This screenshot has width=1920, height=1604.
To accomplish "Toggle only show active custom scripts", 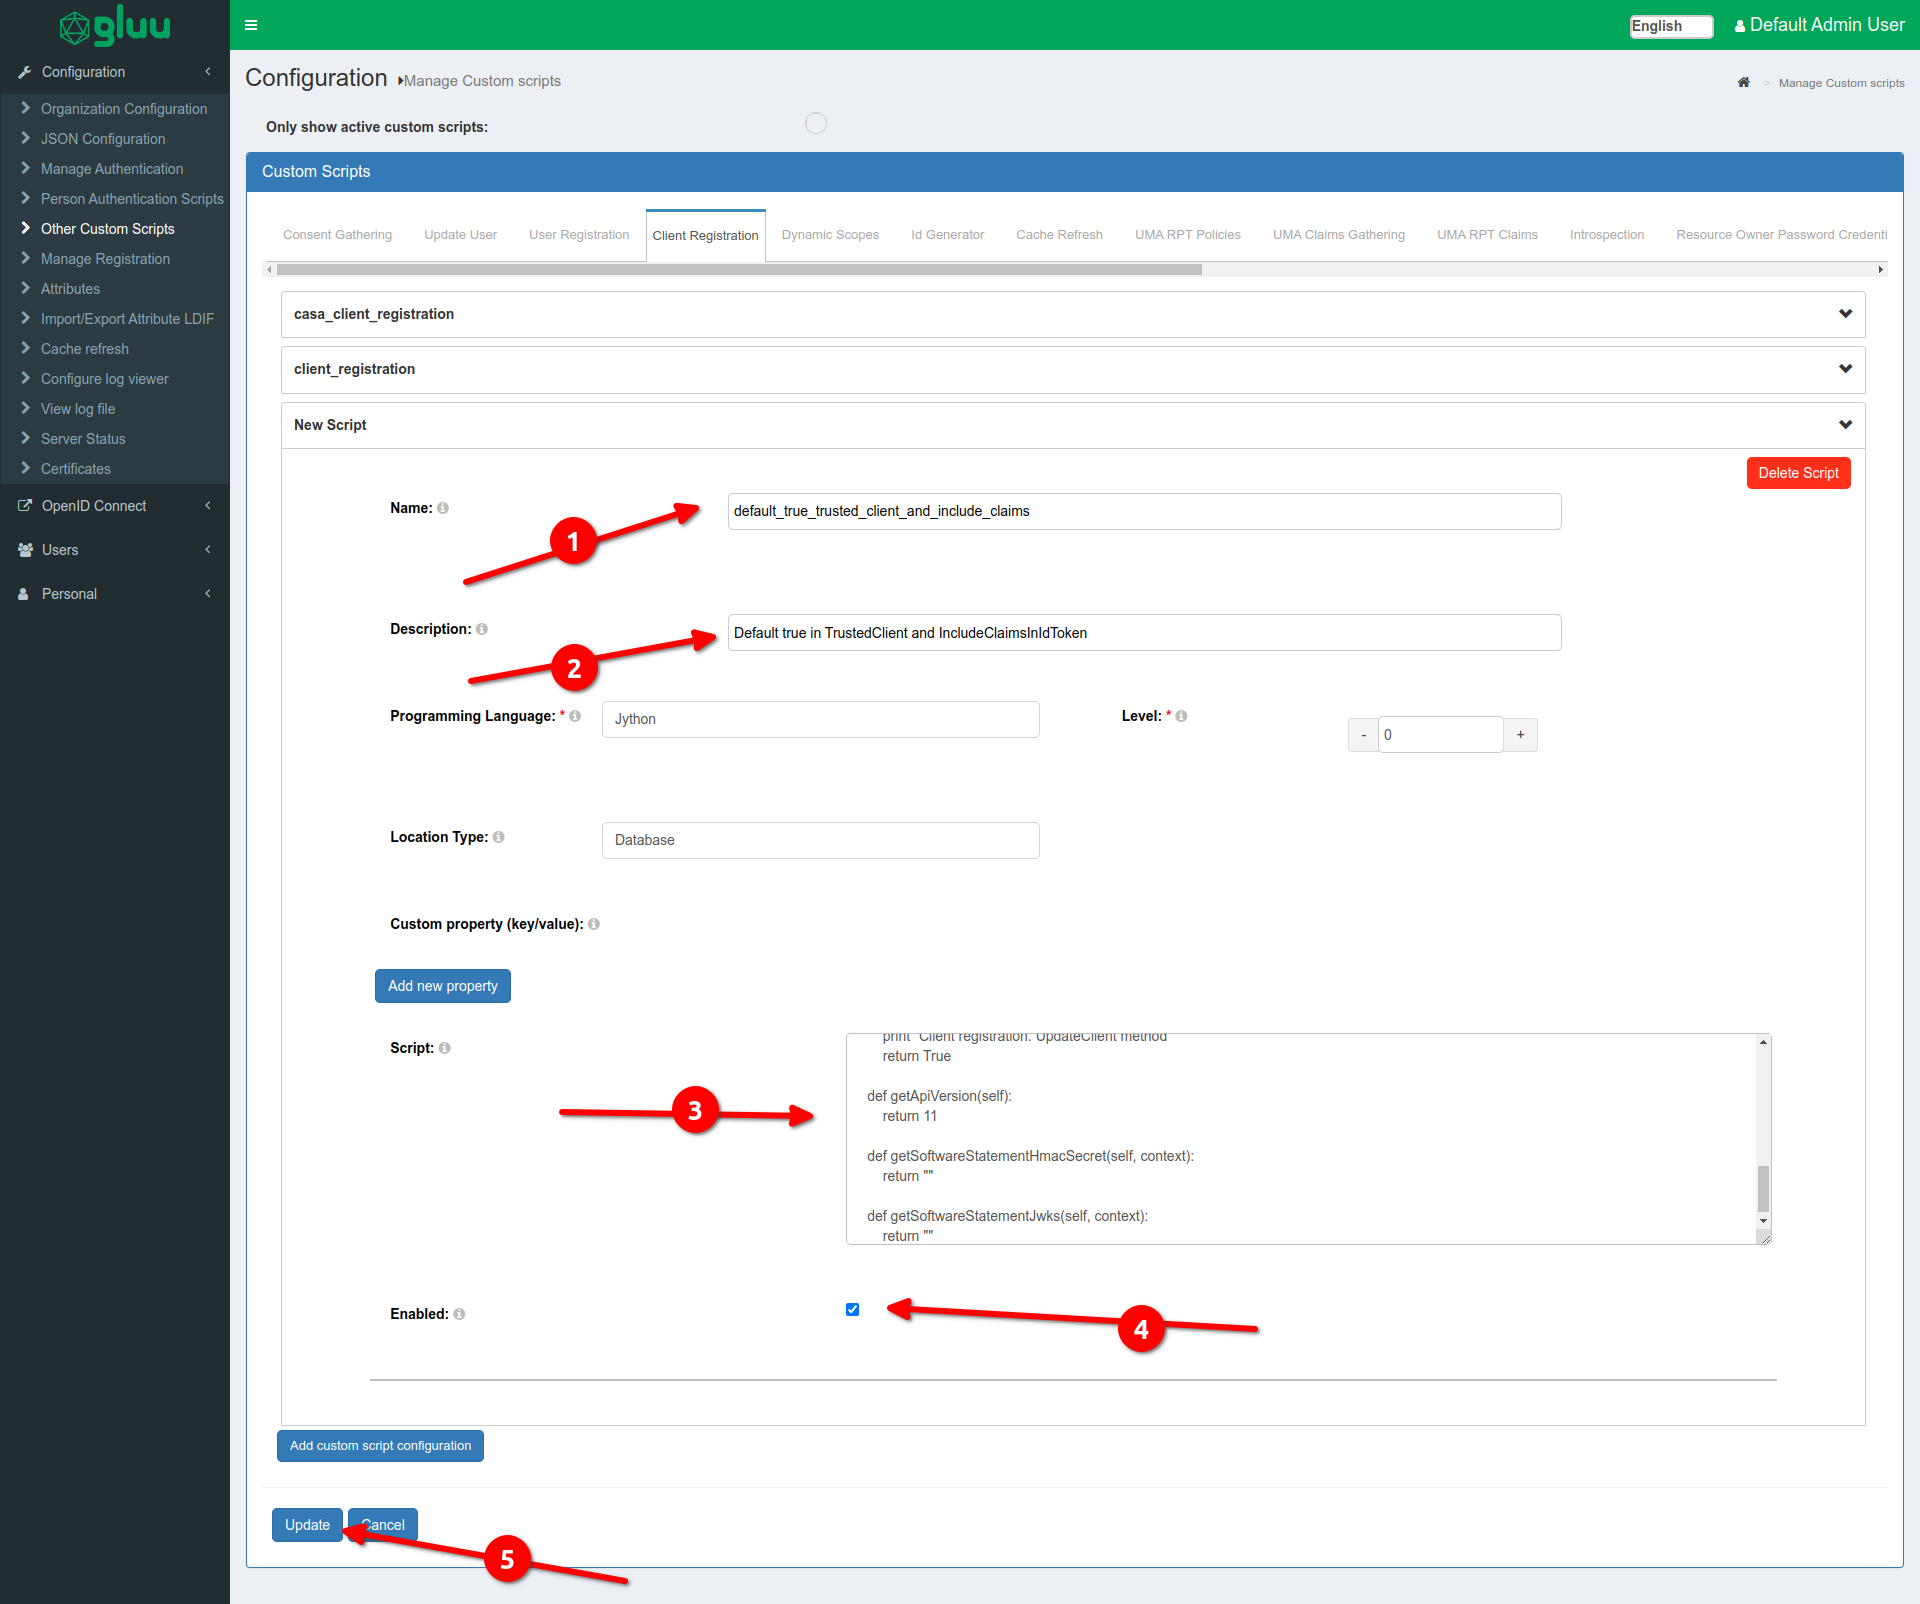I will click(x=816, y=123).
